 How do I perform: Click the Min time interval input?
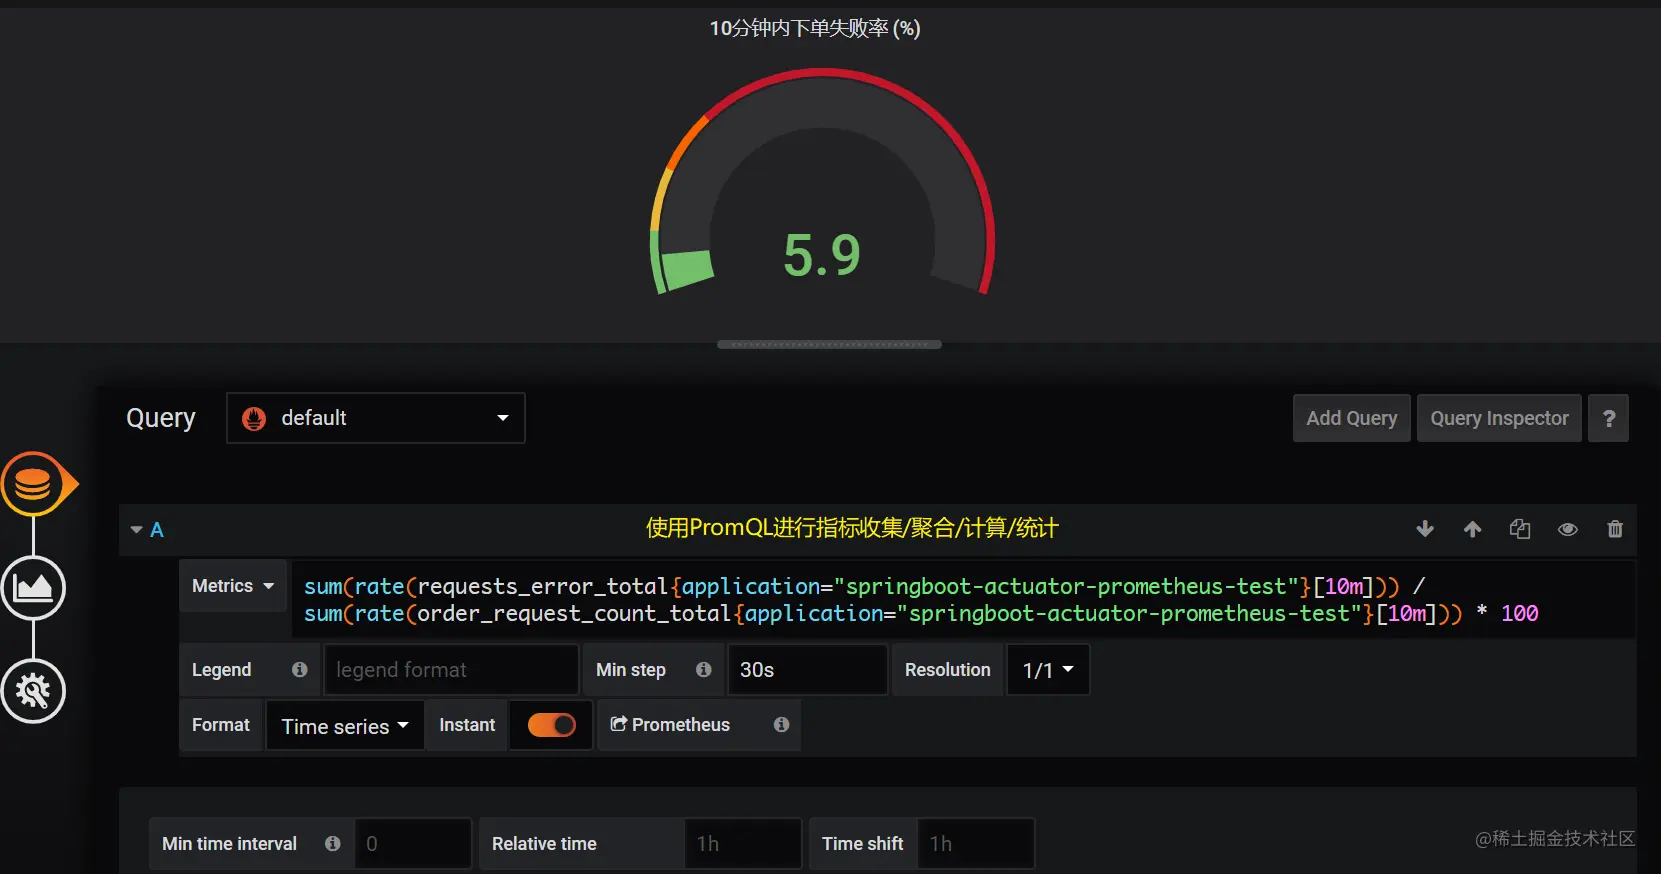pyautogui.click(x=412, y=844)
